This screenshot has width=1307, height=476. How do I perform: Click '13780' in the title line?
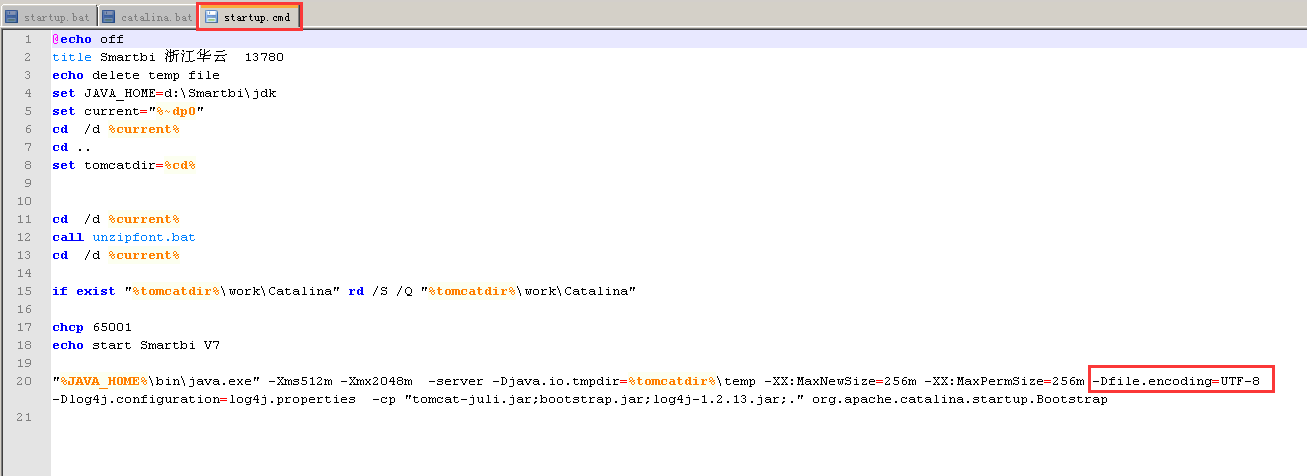(x=264, y=57)
